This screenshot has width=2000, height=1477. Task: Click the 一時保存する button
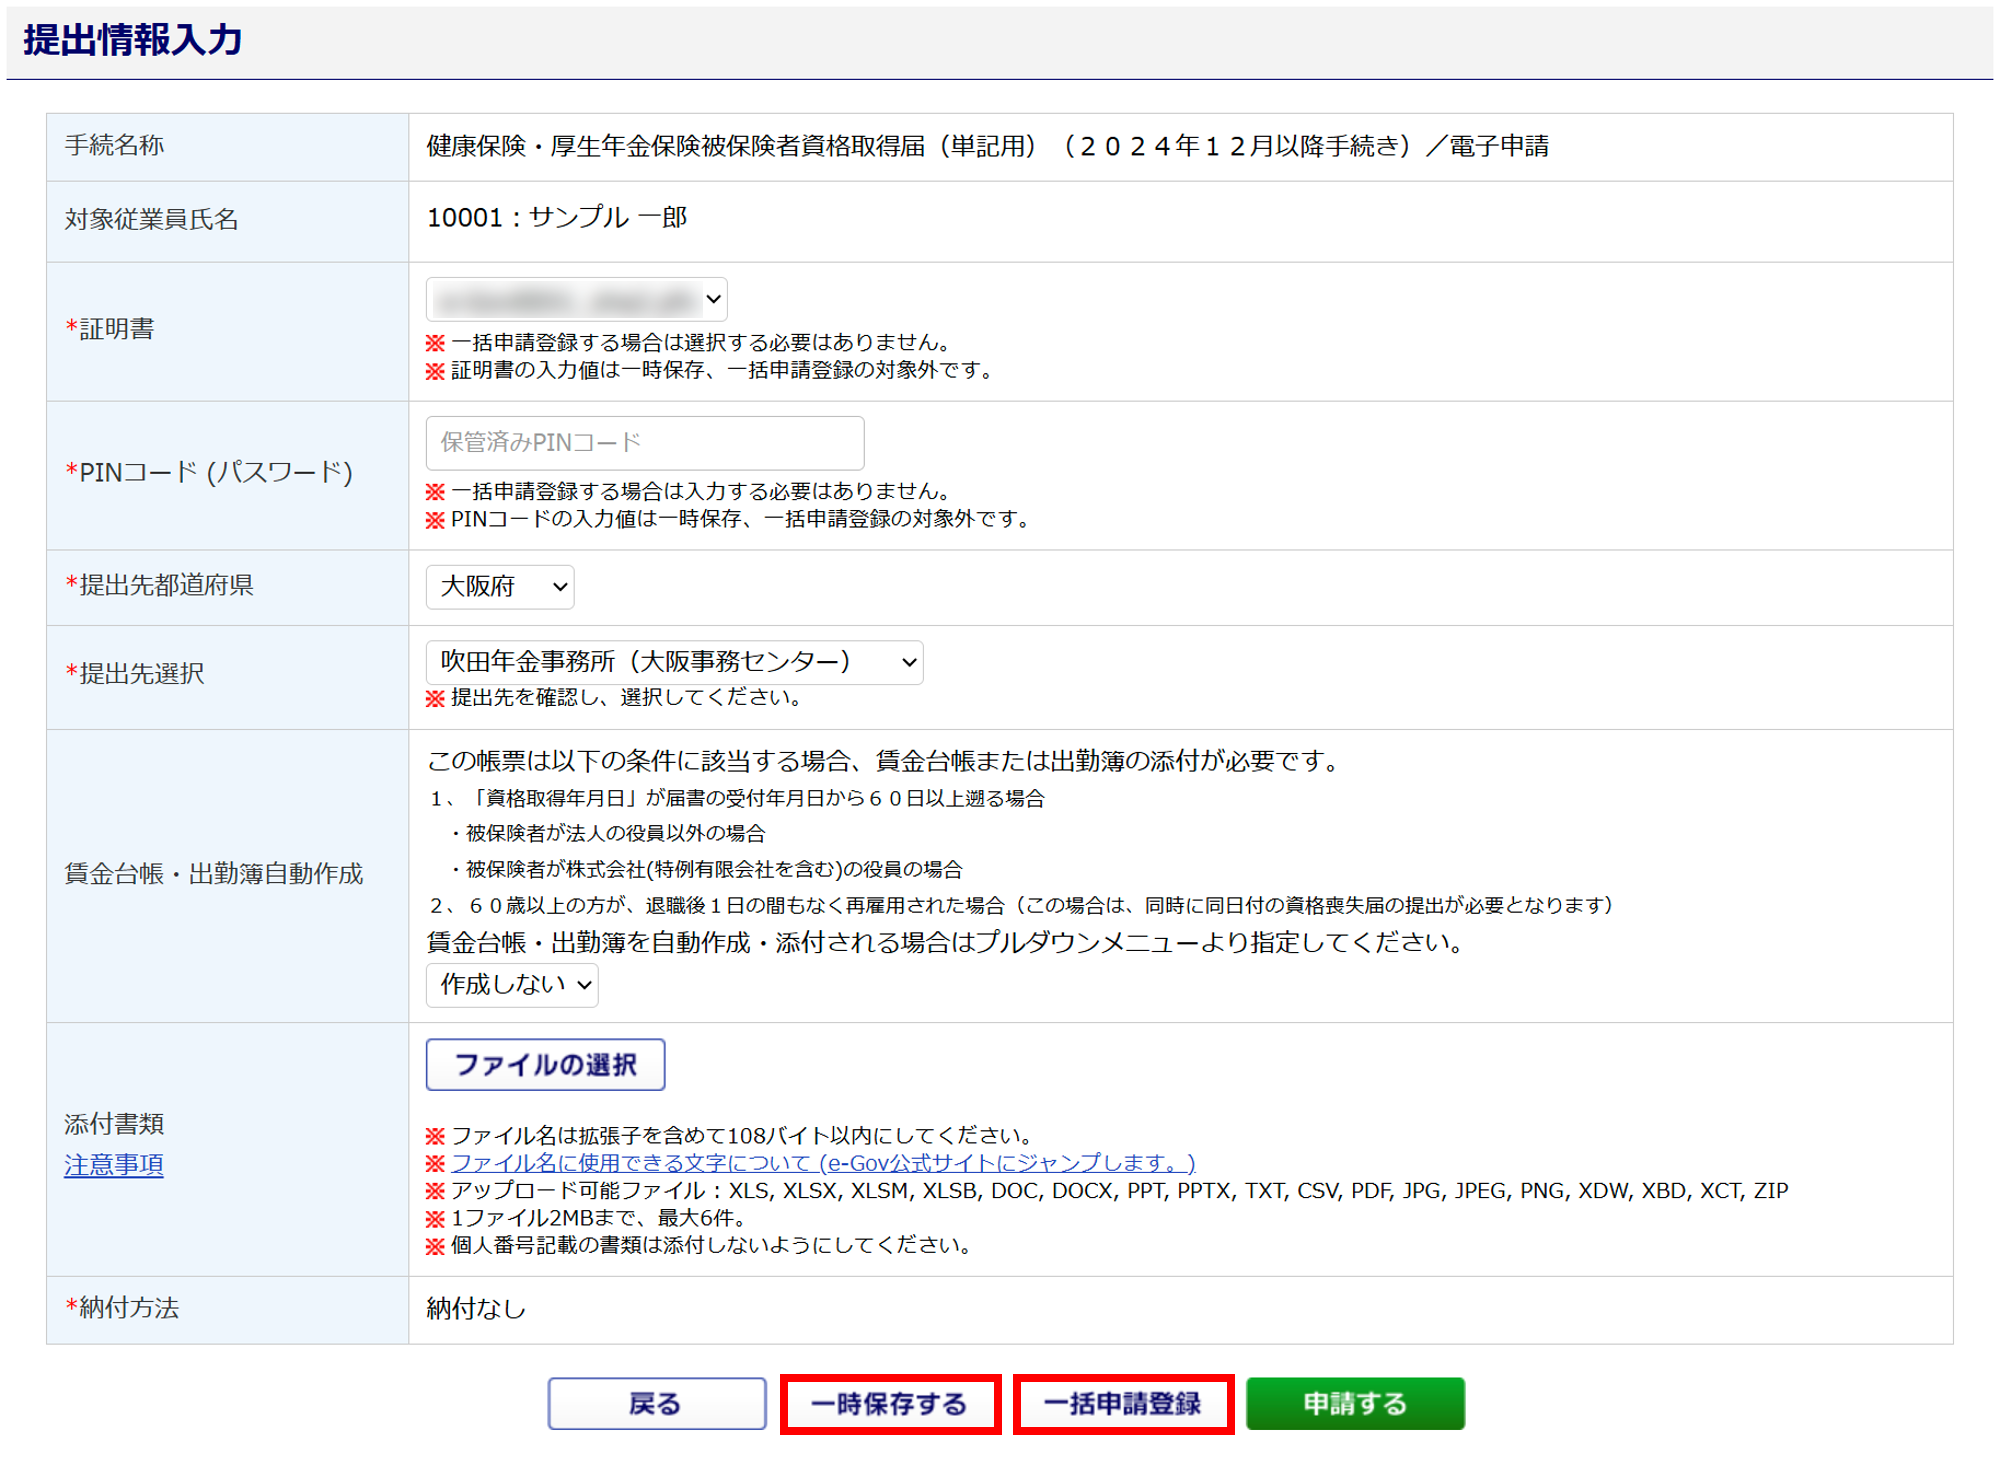(x=890, y=1404)
